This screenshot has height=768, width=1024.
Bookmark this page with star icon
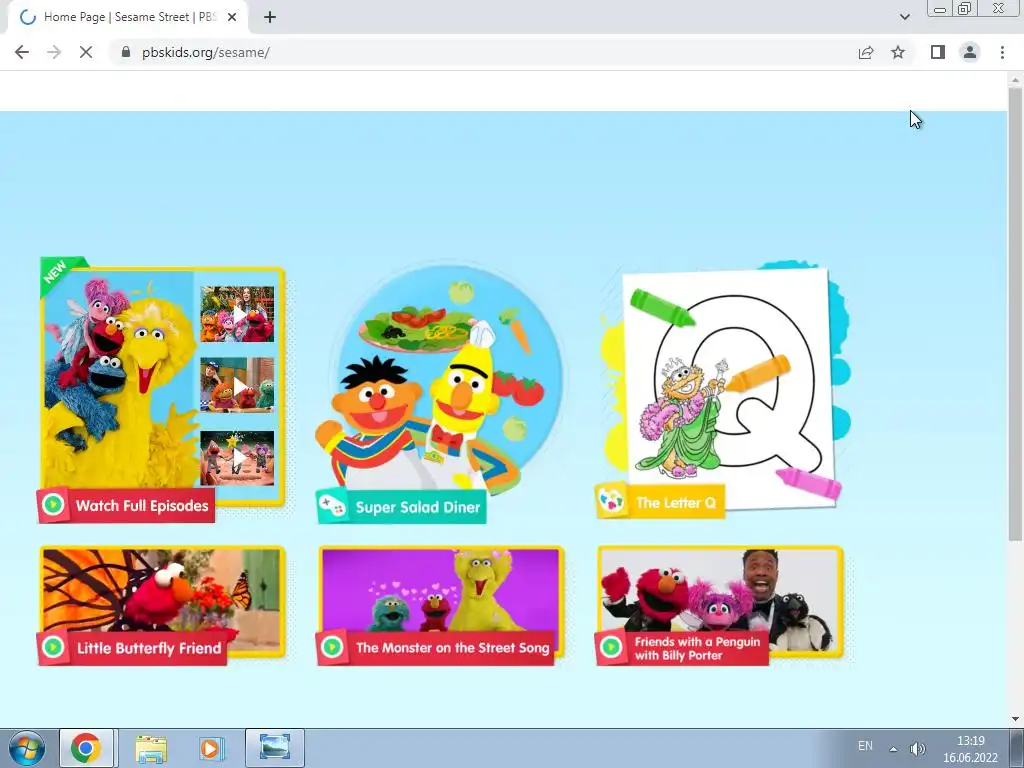click(x=898, y=52)
